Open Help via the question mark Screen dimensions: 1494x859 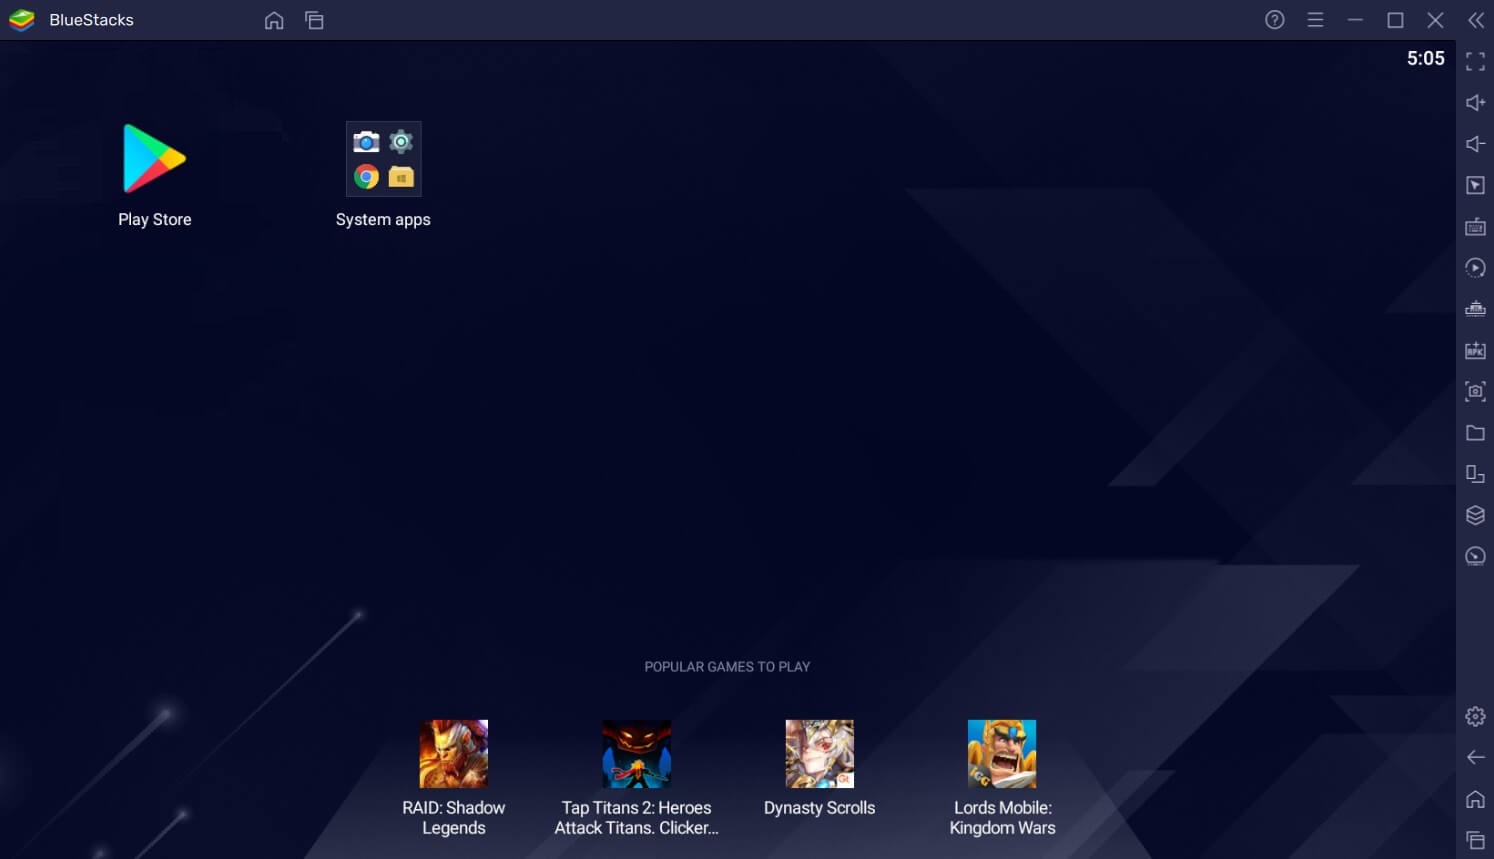pyautogui.click(x=1274, y=19)
